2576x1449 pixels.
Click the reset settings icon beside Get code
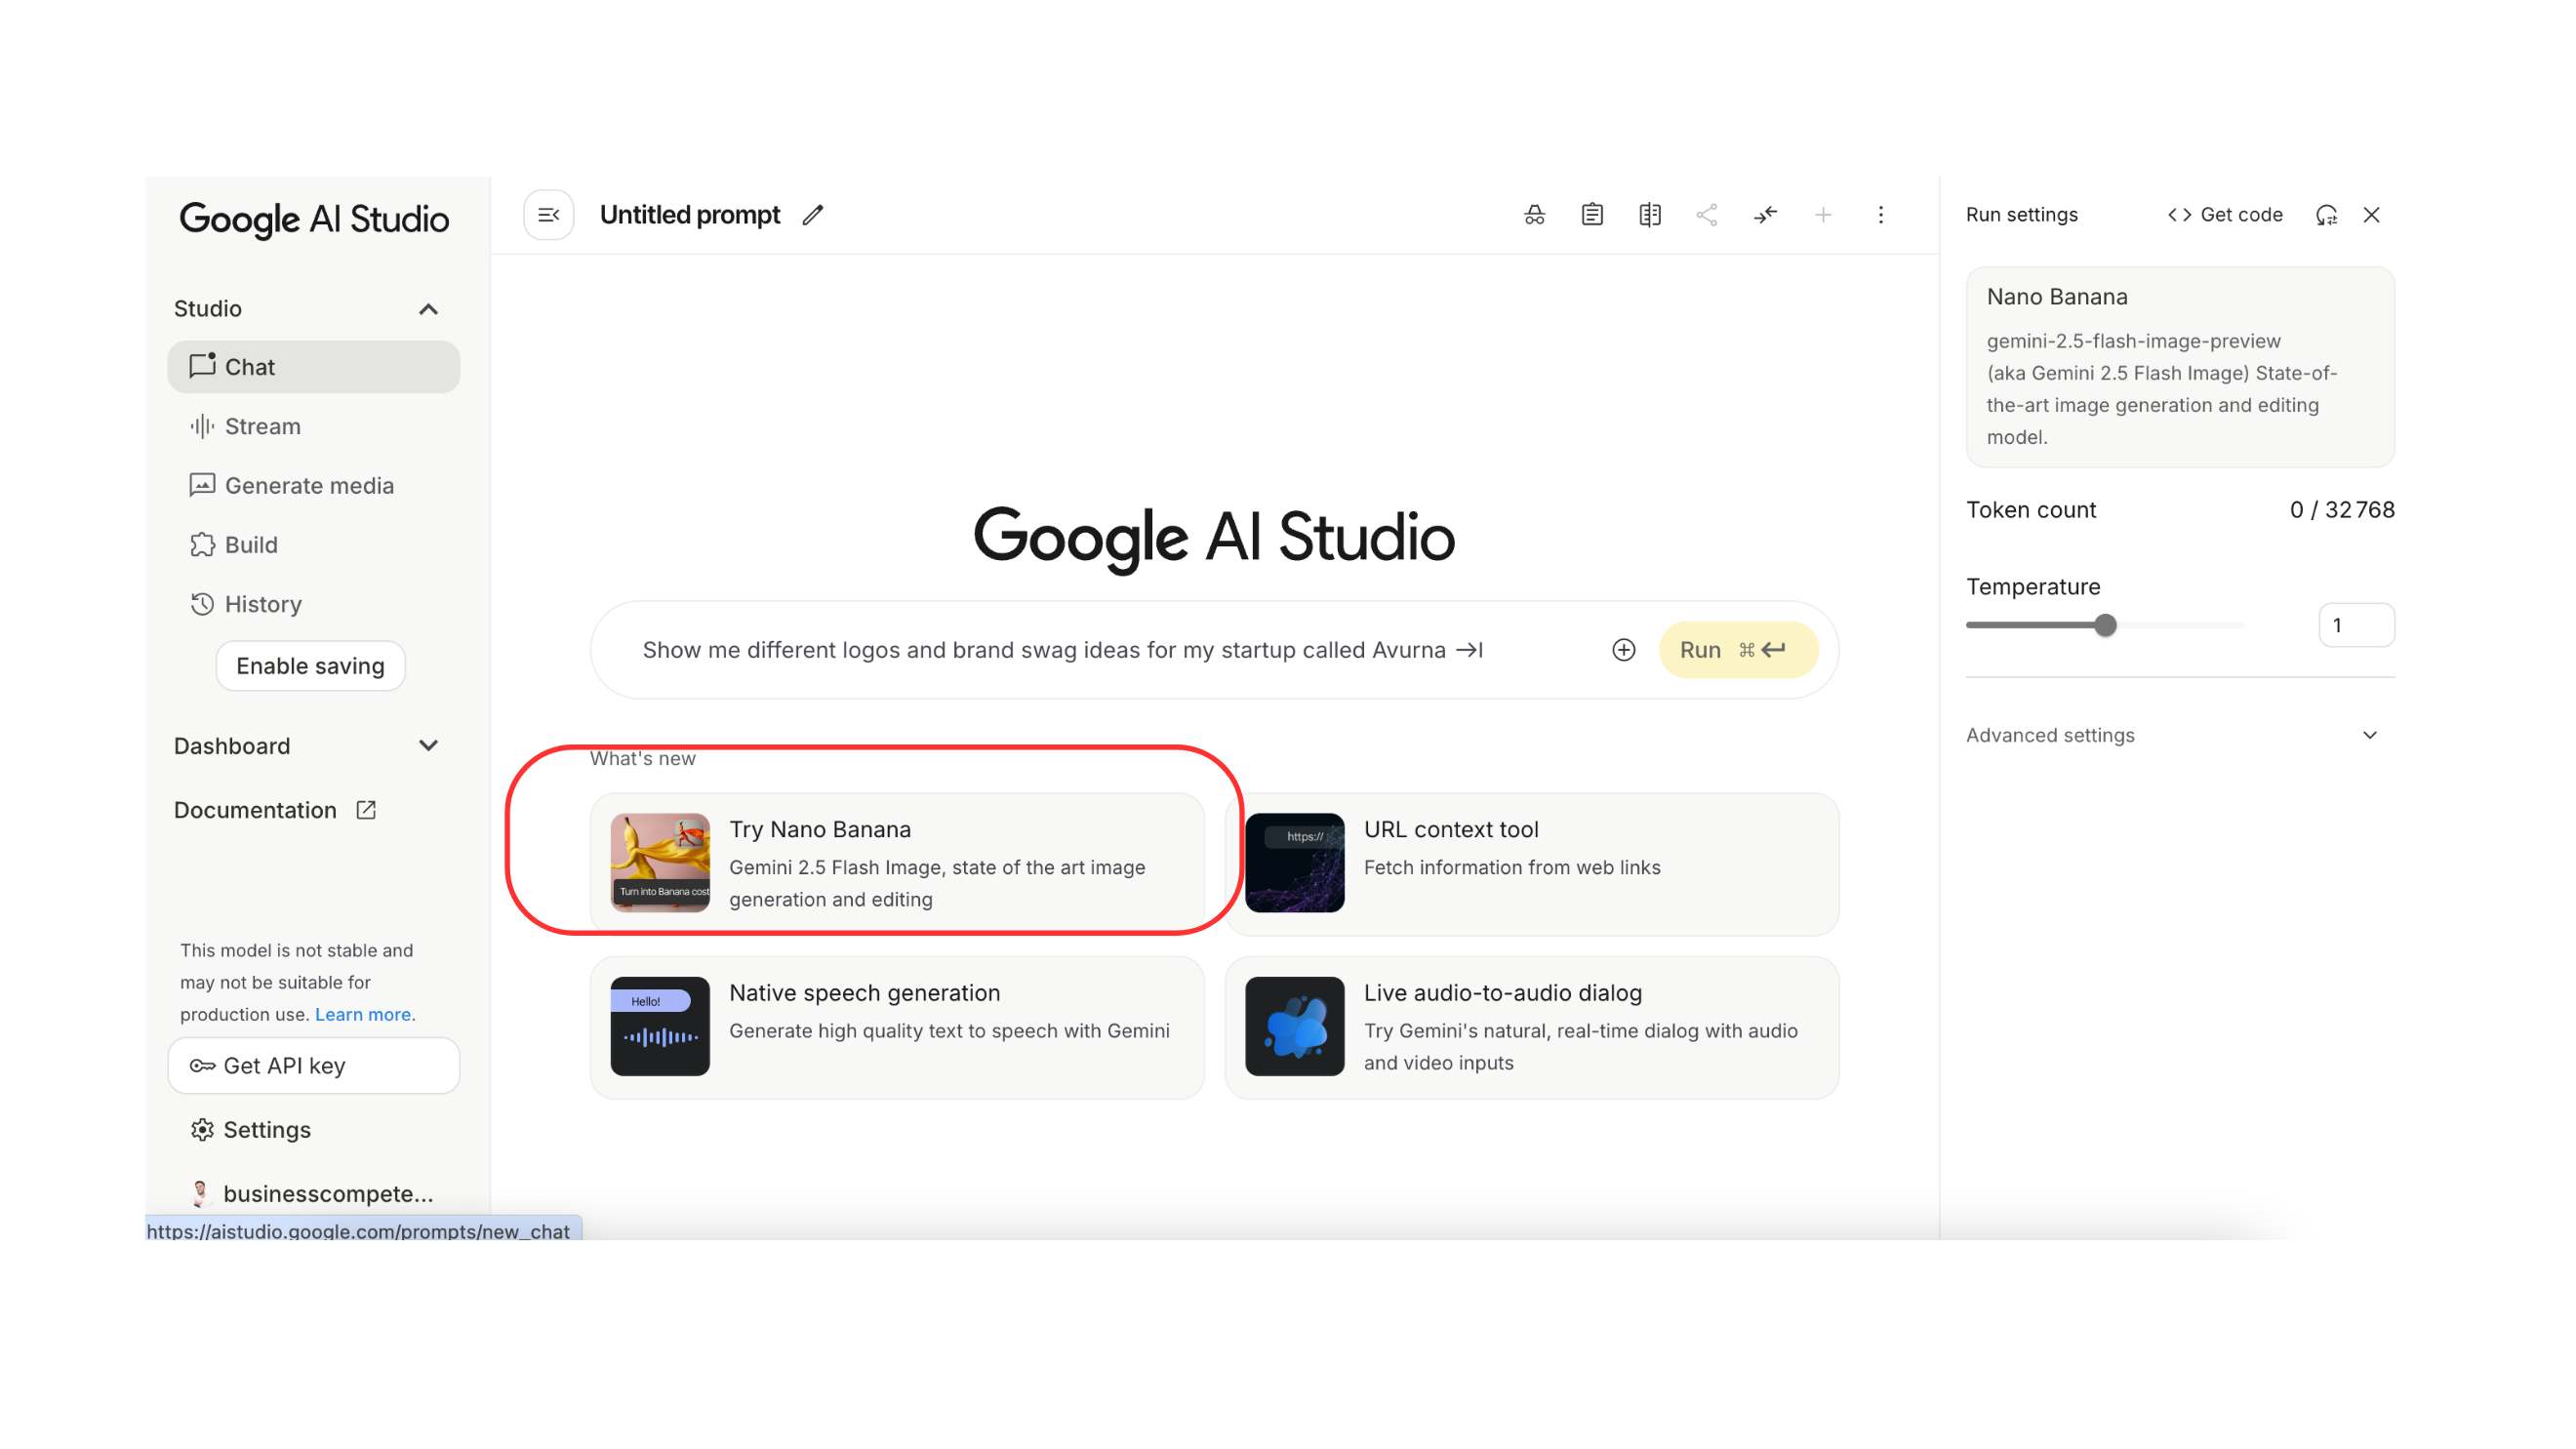coord(2326,215)
